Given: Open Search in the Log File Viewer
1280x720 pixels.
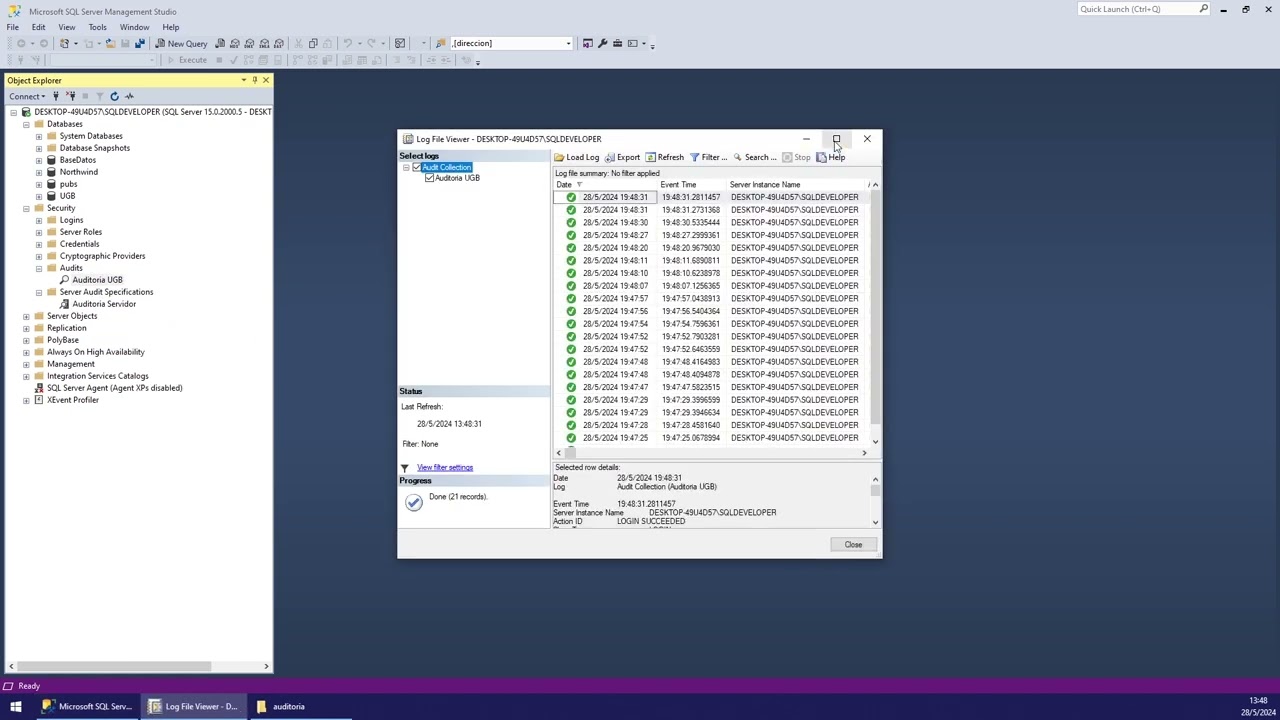Looking at the screenshot, I should pos(754,157).
